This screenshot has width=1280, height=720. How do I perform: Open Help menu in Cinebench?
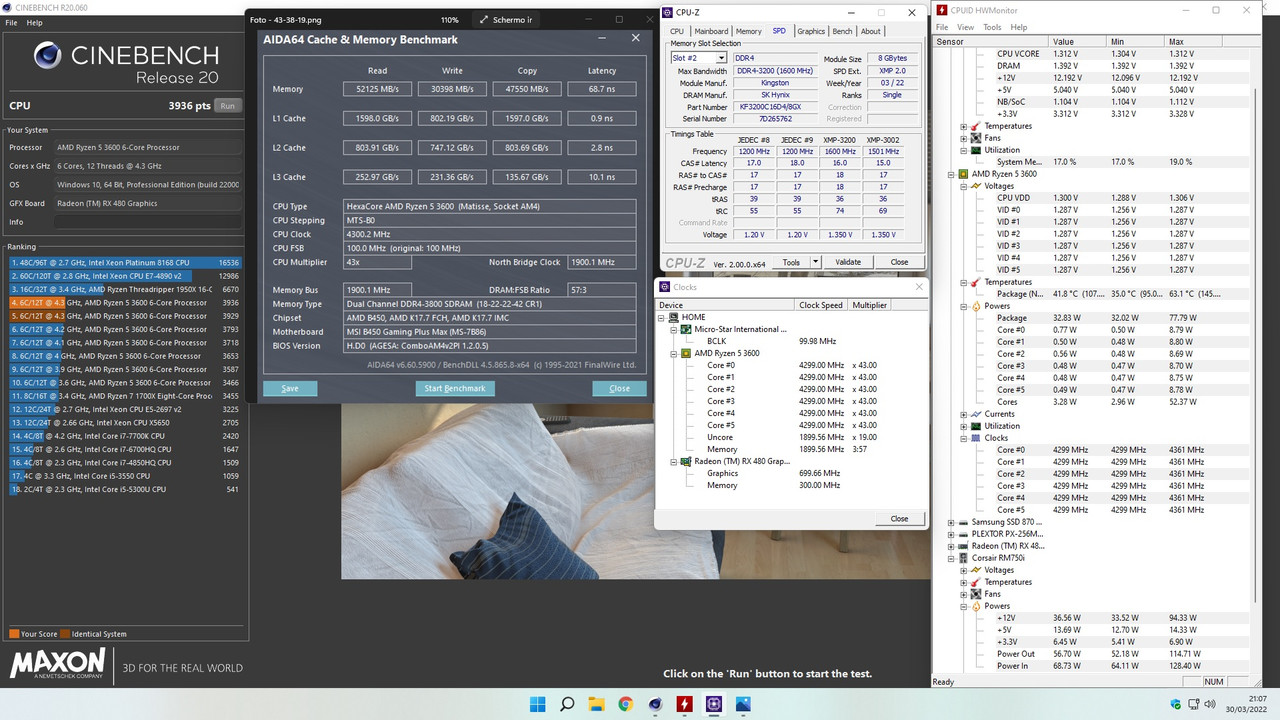point(34,22)
